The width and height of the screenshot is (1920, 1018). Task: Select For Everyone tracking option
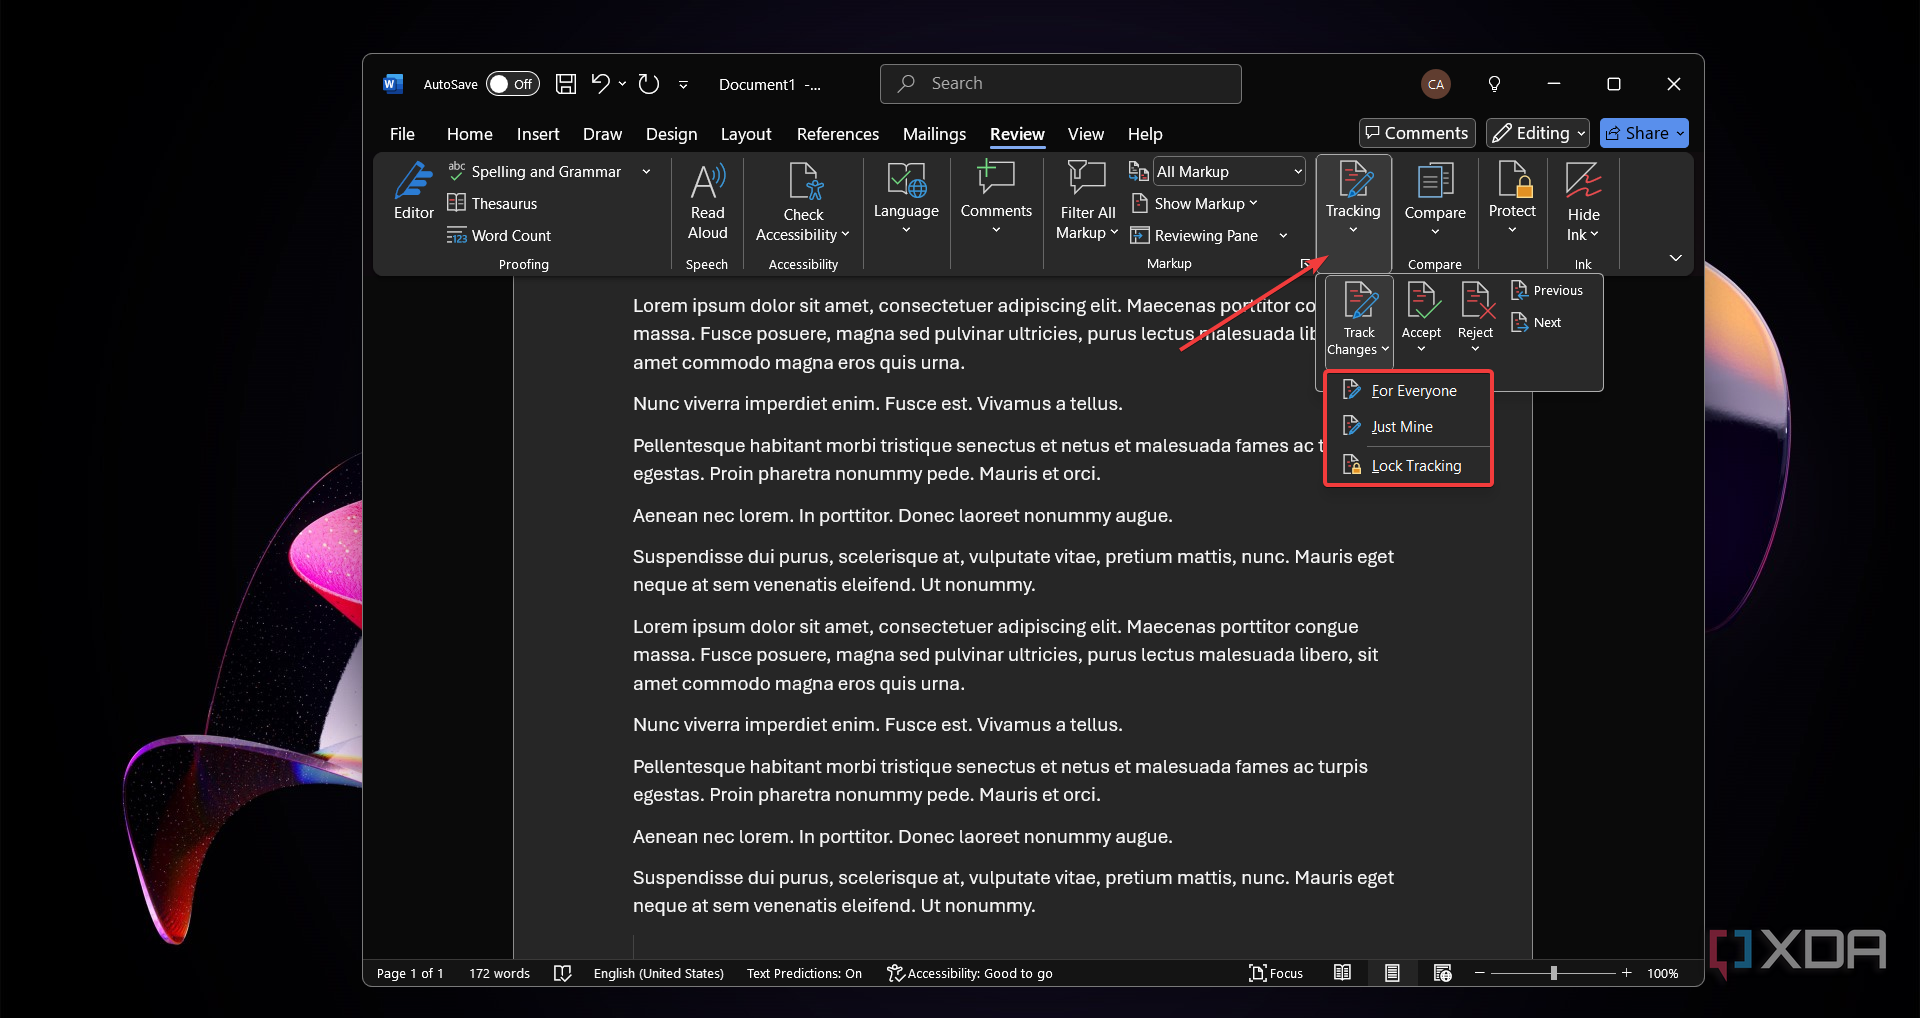pyautogui.click(x=1408, y=390)
